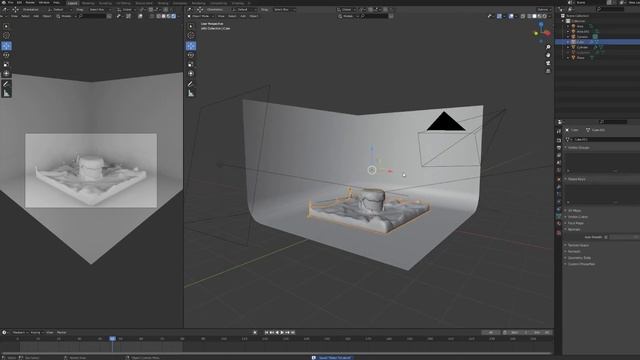Select the Transform tool in right viewport toolbar
Image resolution: width=640 pixels, height=360 pixels.
point(191,74)
